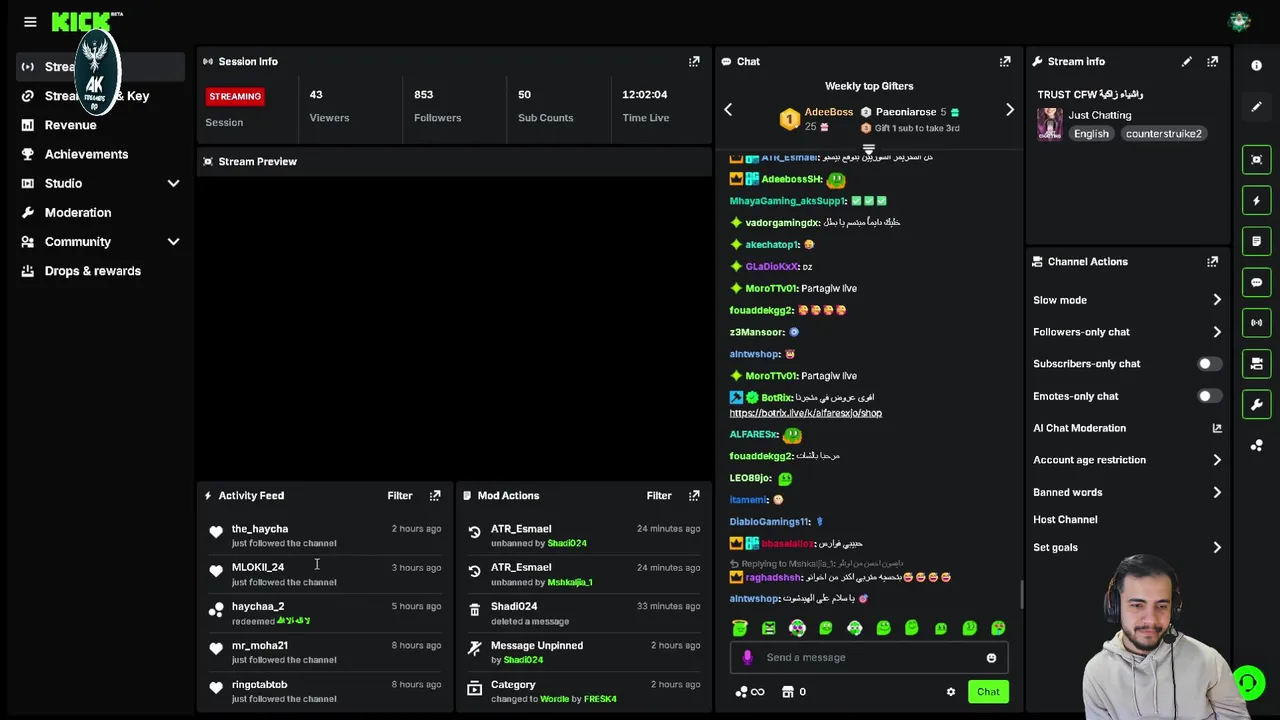
Task: Click username vadorgamingdx in chat
Action: coord(781,223)
